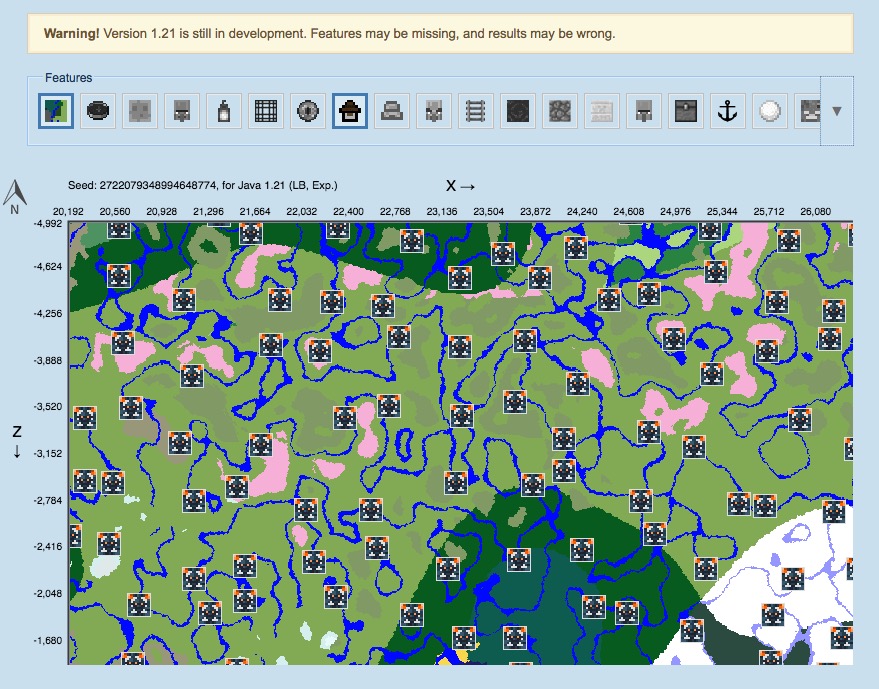
Task: Click X coordinate label 20,560
Action: [115, 212]
